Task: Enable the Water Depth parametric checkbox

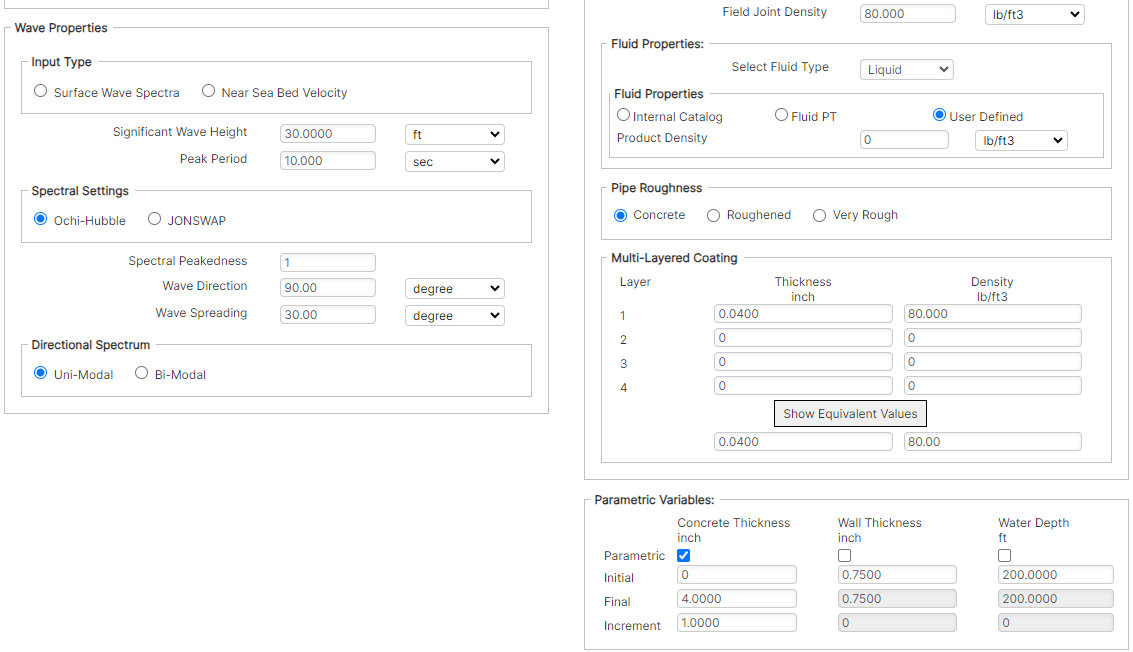Action: click(1003, 555)
